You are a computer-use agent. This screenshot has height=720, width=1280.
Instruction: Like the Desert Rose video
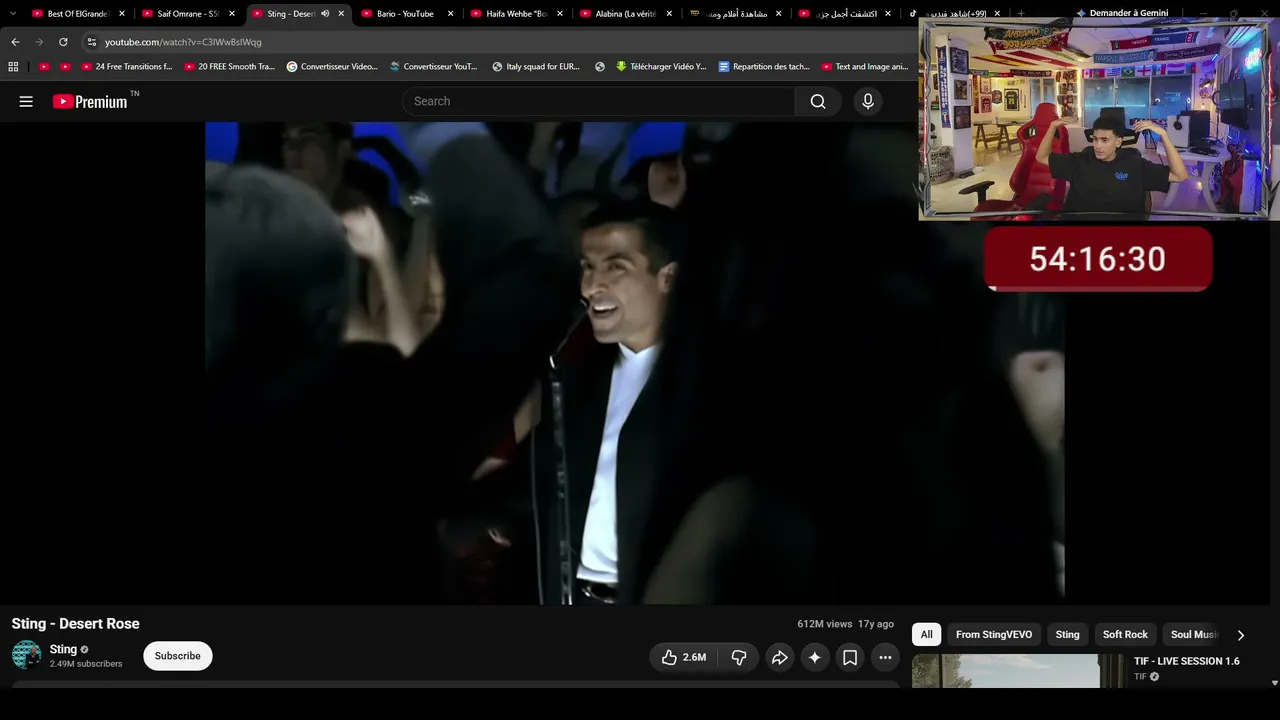pos(683,657)
